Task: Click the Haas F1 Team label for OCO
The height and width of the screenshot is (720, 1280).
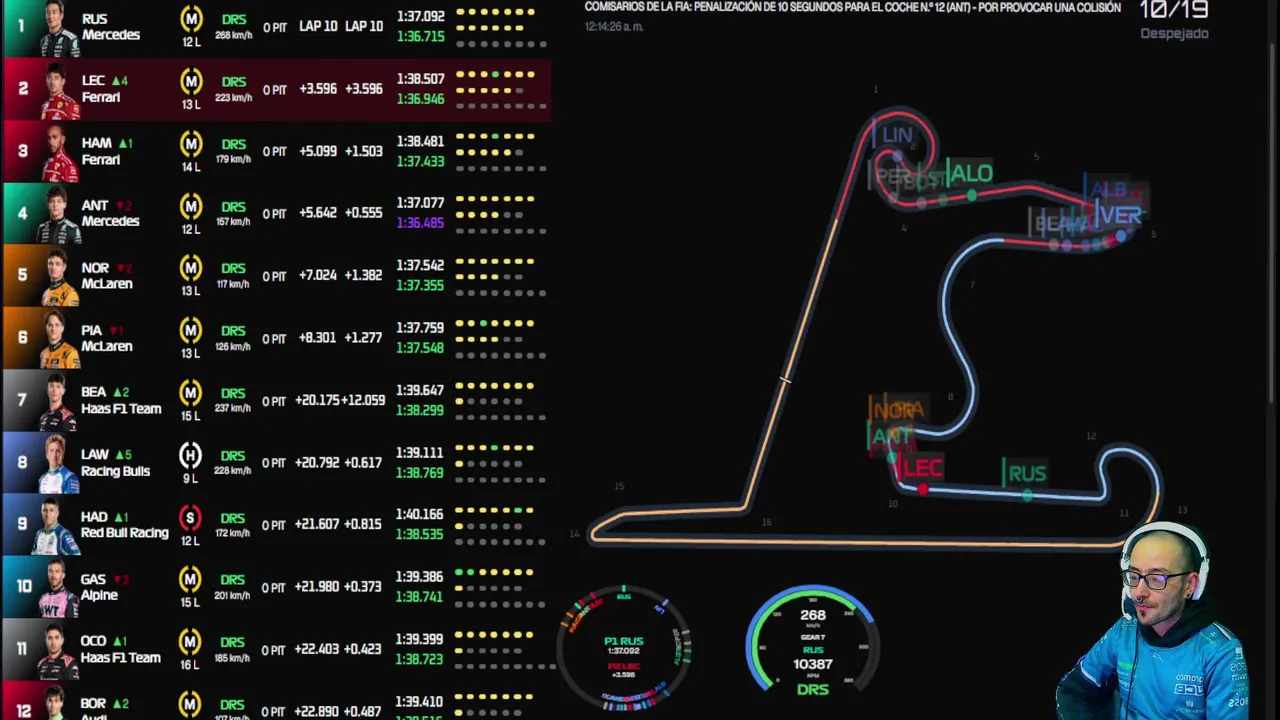Action: (x=121, y=658)
